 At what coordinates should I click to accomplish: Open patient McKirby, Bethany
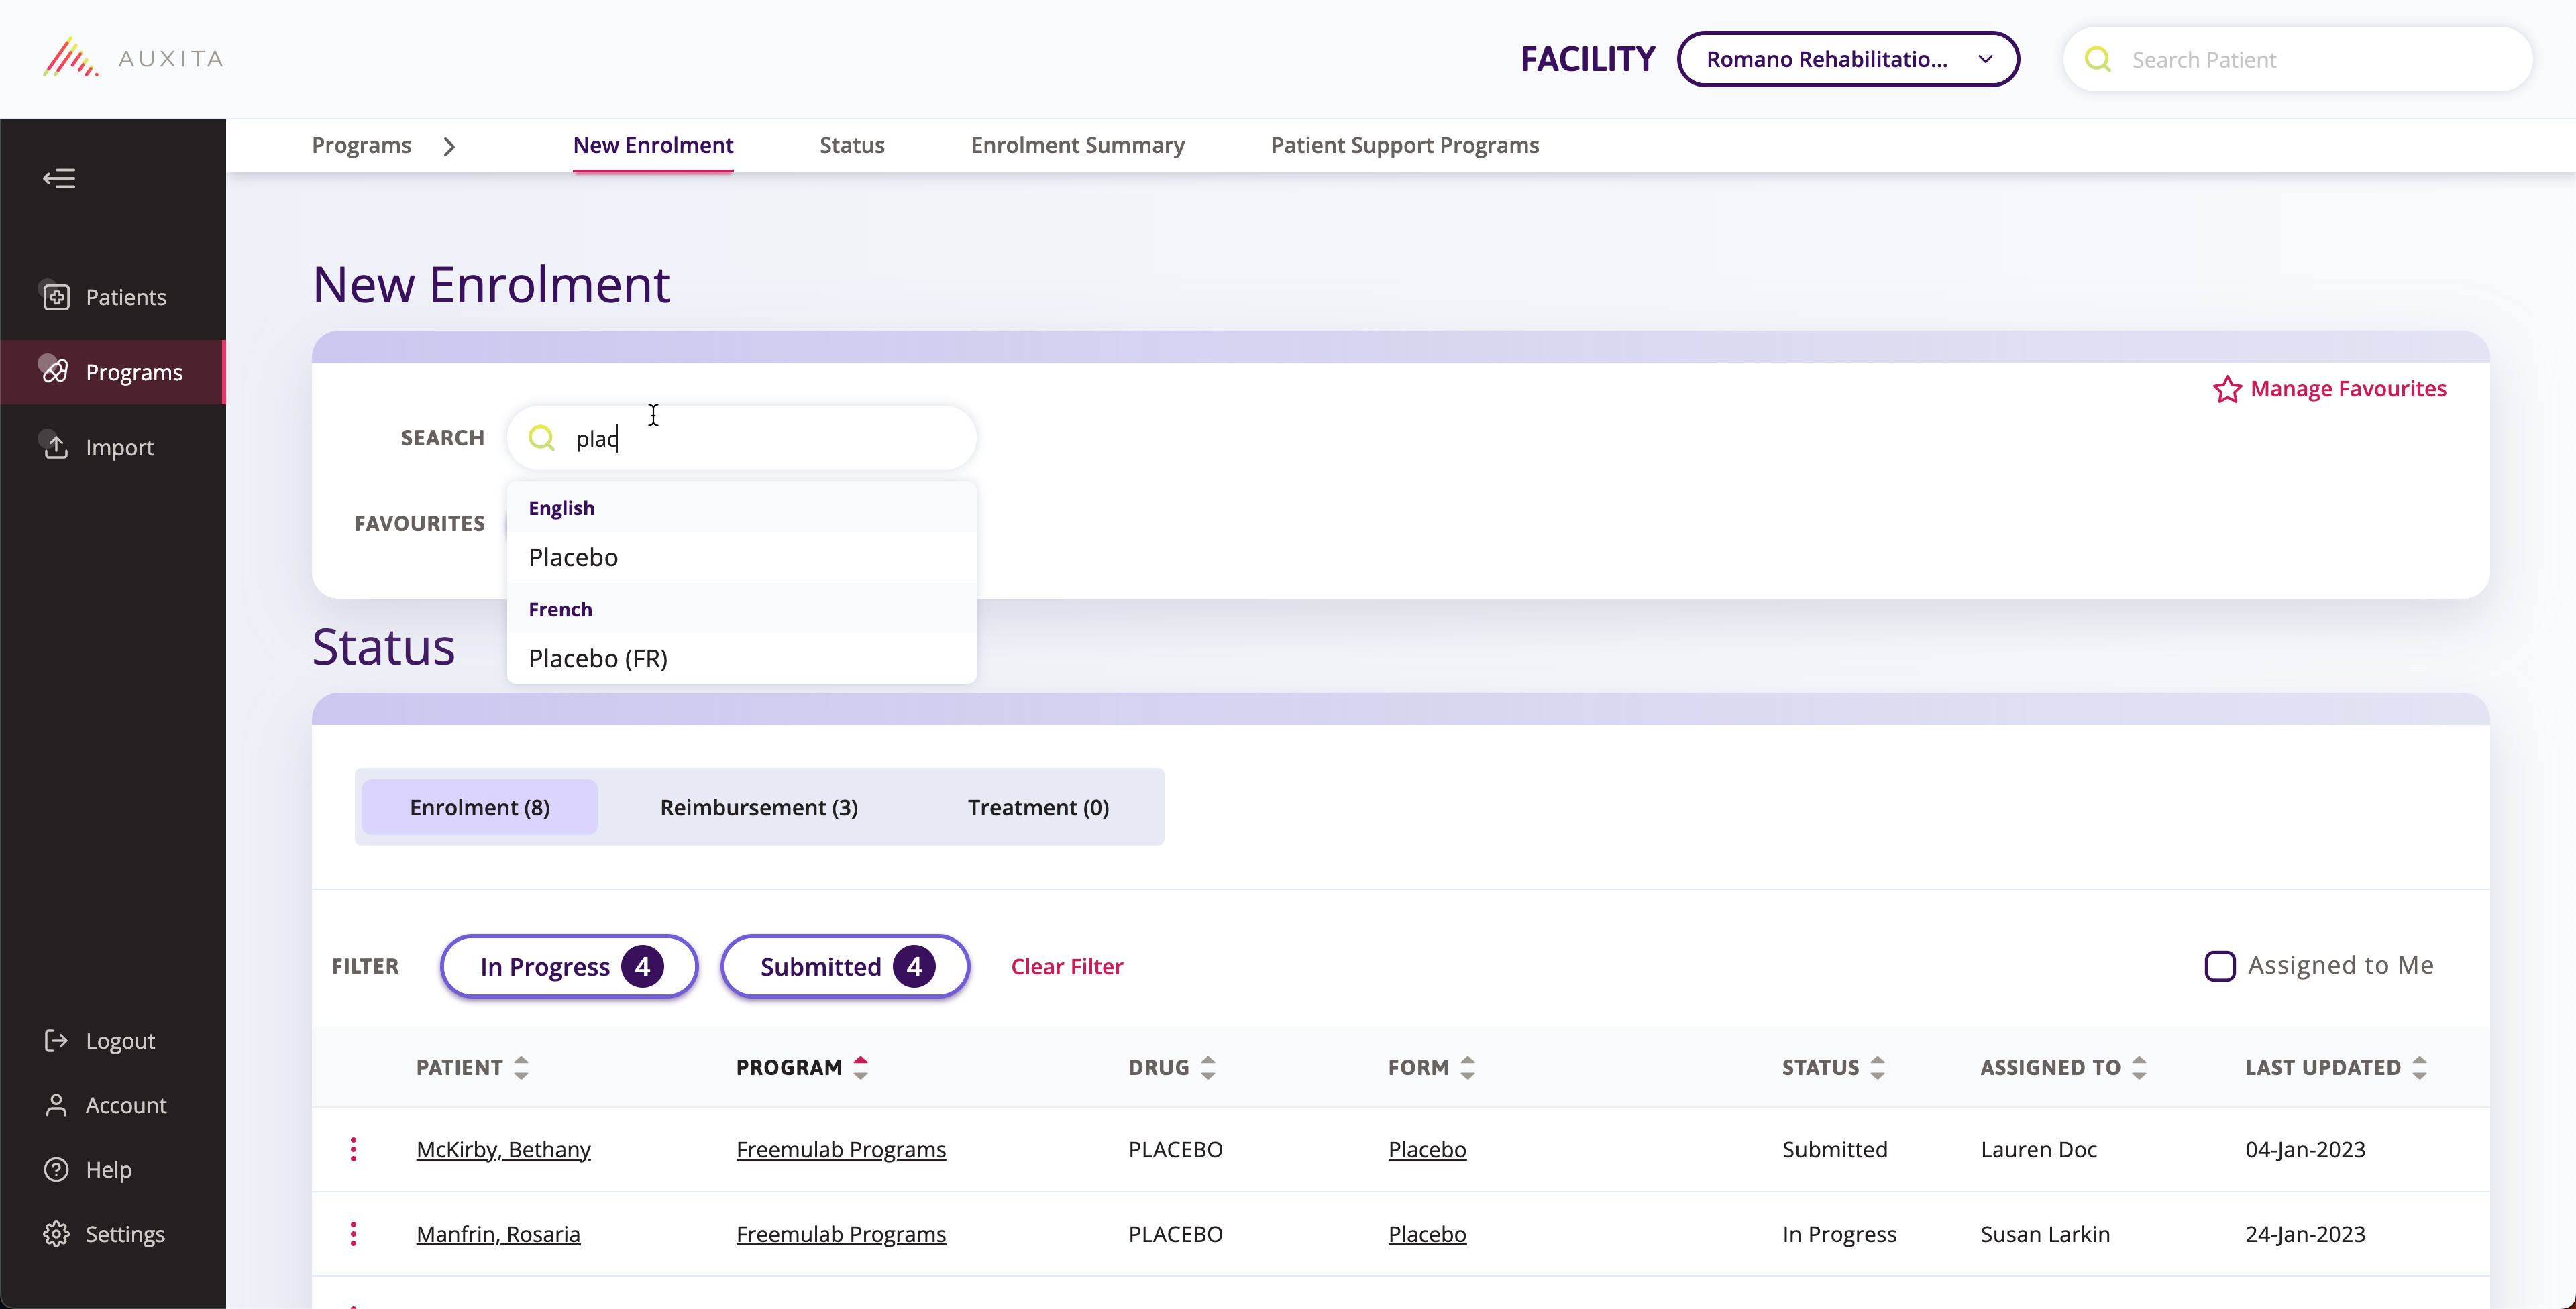(503, 1149)
